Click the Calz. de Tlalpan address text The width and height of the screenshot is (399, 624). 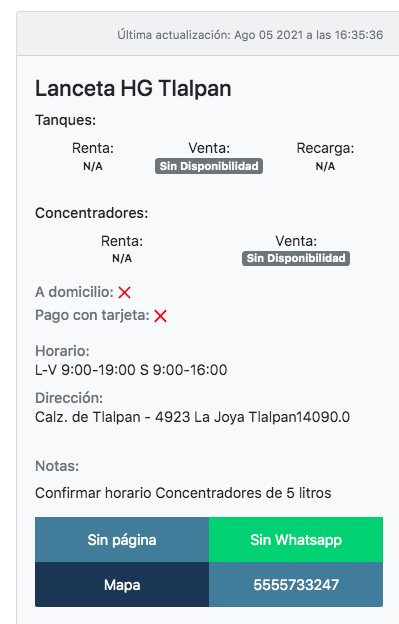click(192, 417)
